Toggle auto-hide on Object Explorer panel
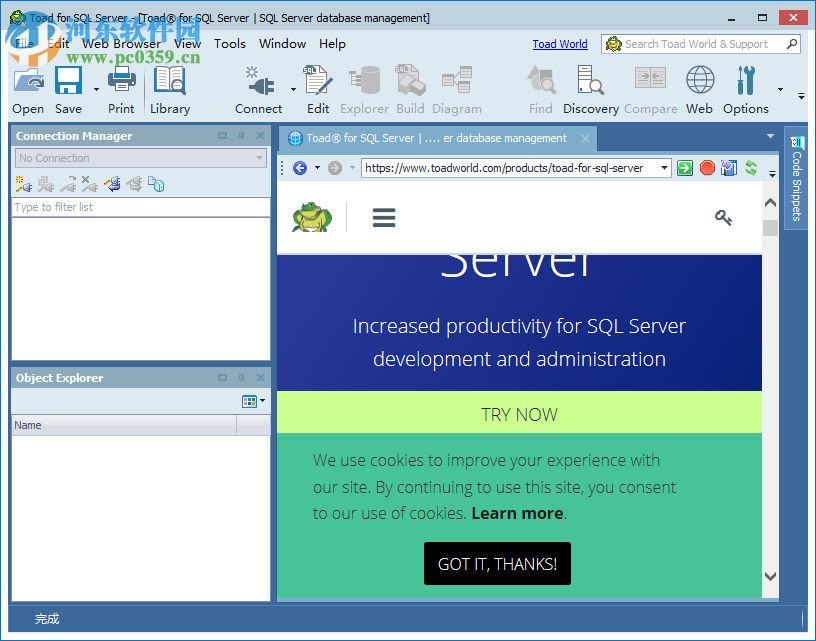816x641 pixels. click(x=241, y=378)
